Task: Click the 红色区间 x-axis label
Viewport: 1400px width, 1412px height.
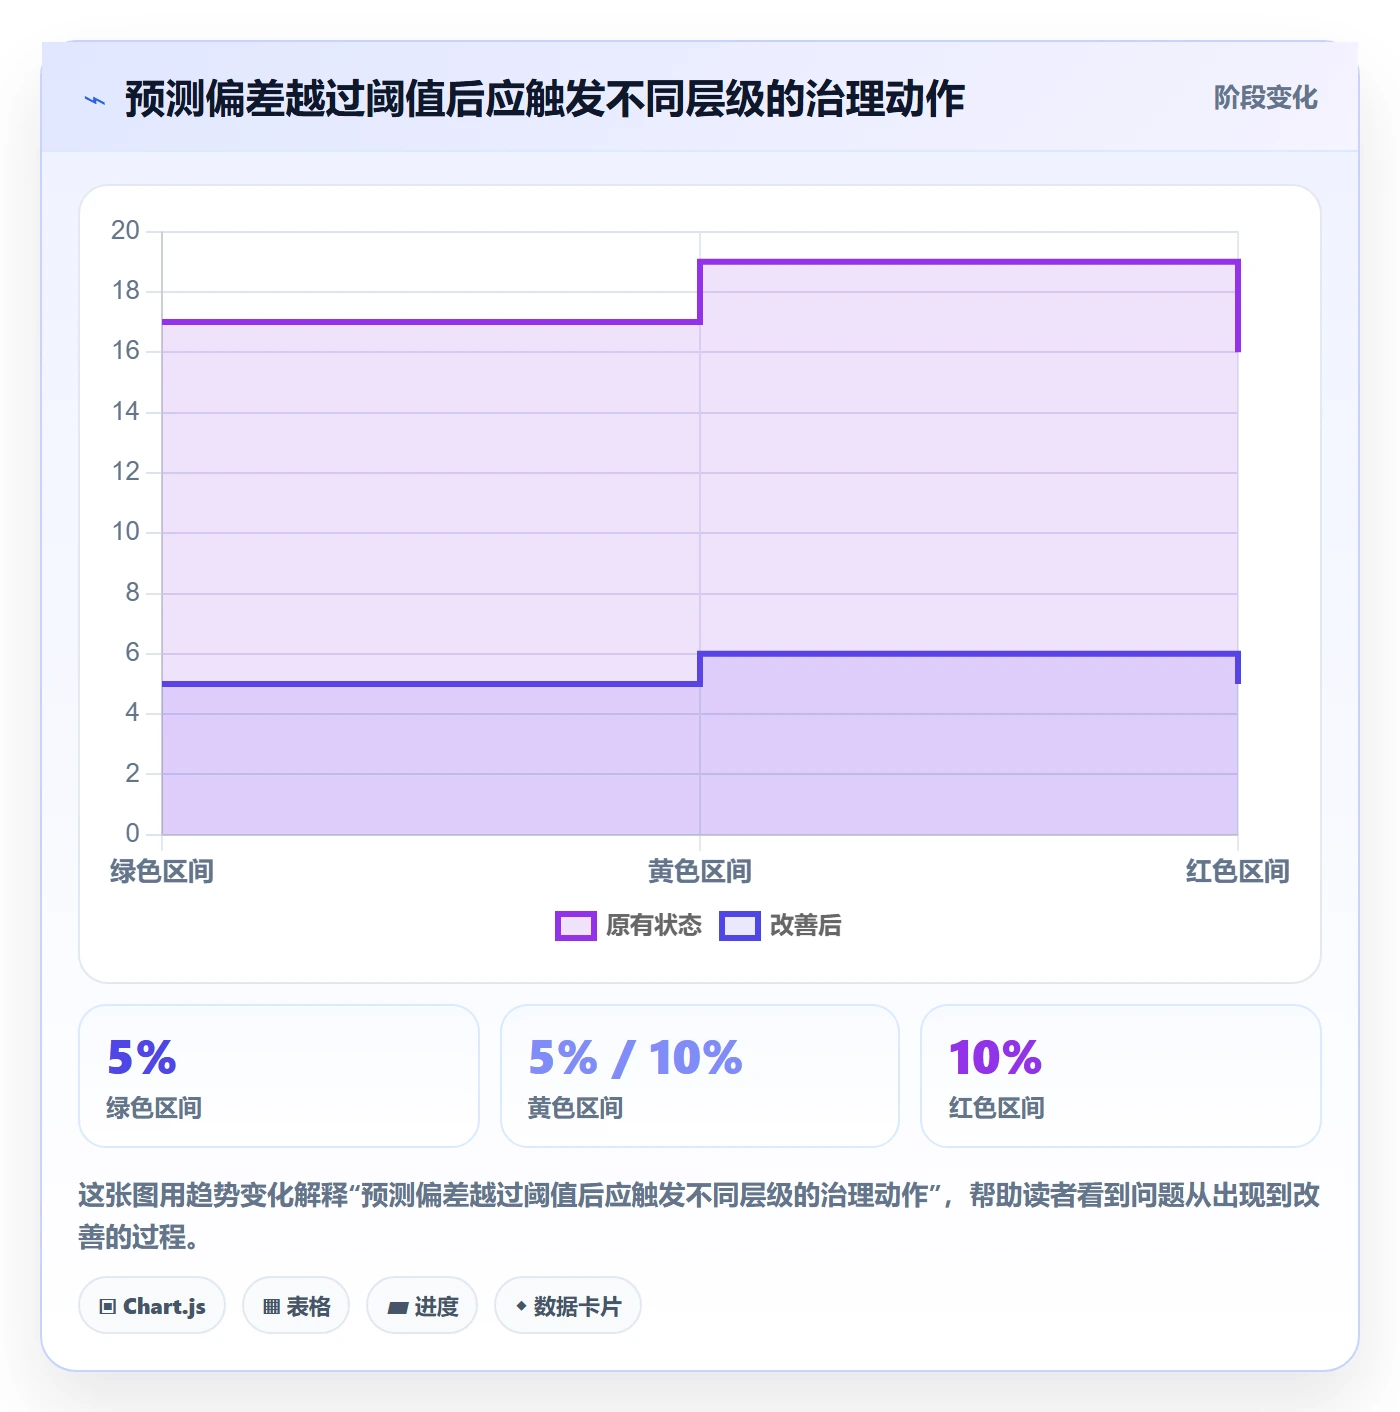Action: click(1238, 871)
